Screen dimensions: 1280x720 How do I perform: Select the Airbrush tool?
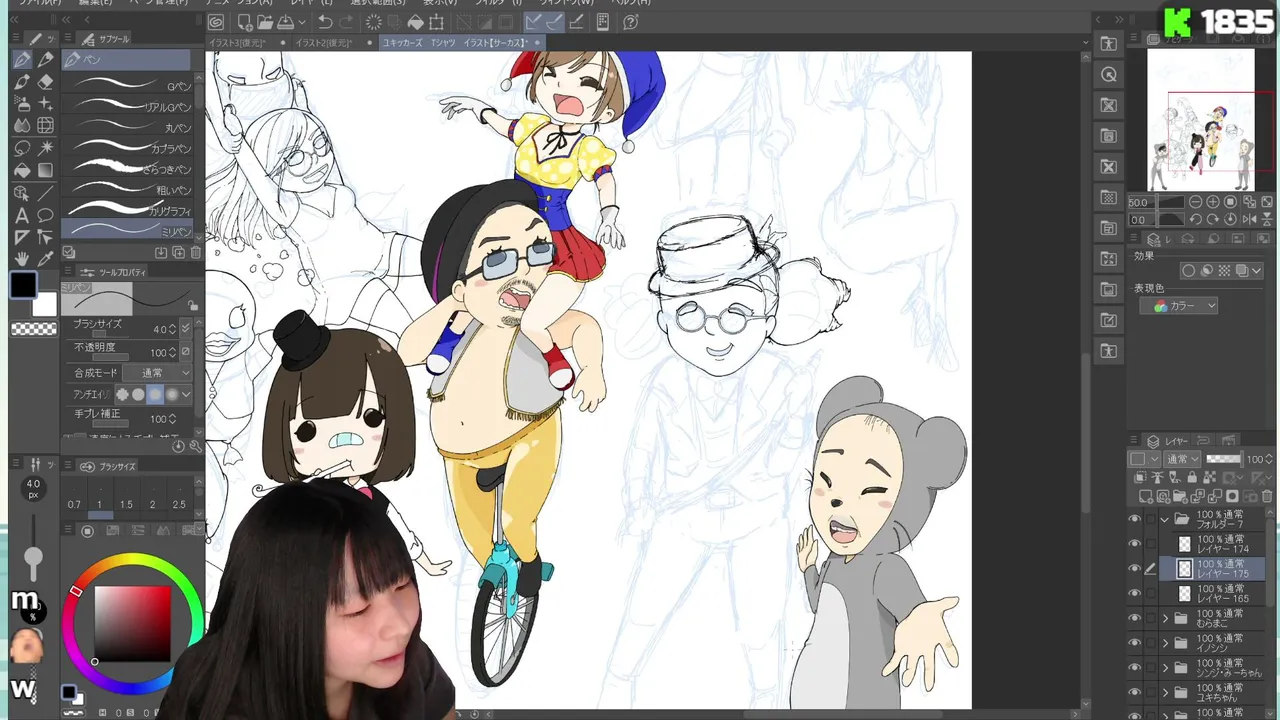point(22,104)
